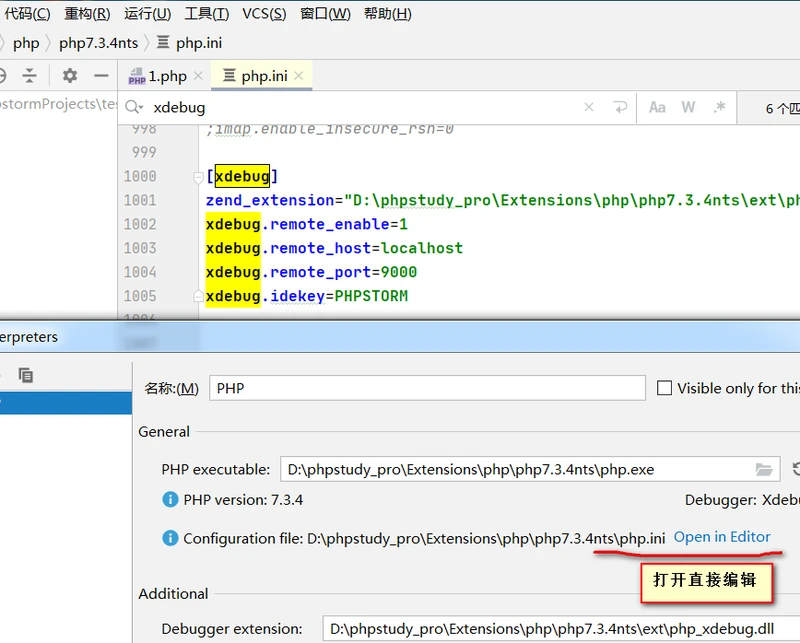800x643 pixels.
Task: Click line number 1000 in the gutter
Action: coord(140,176)
